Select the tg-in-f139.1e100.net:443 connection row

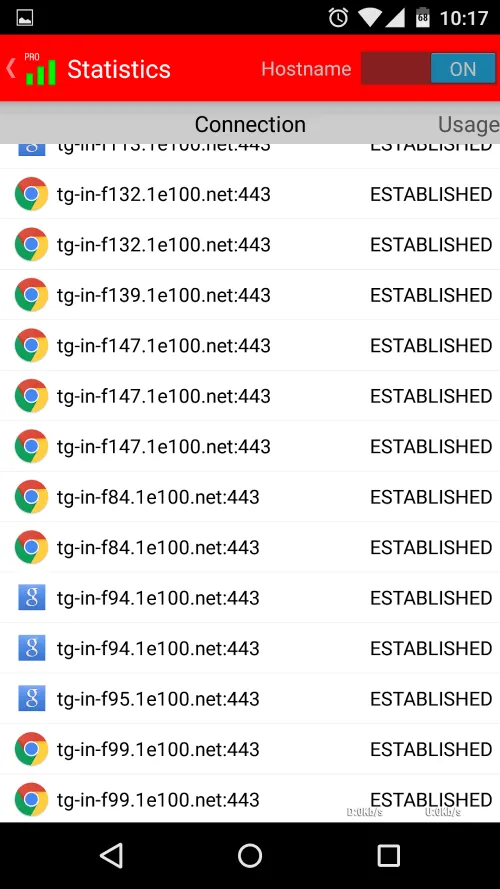pos(250,295)
